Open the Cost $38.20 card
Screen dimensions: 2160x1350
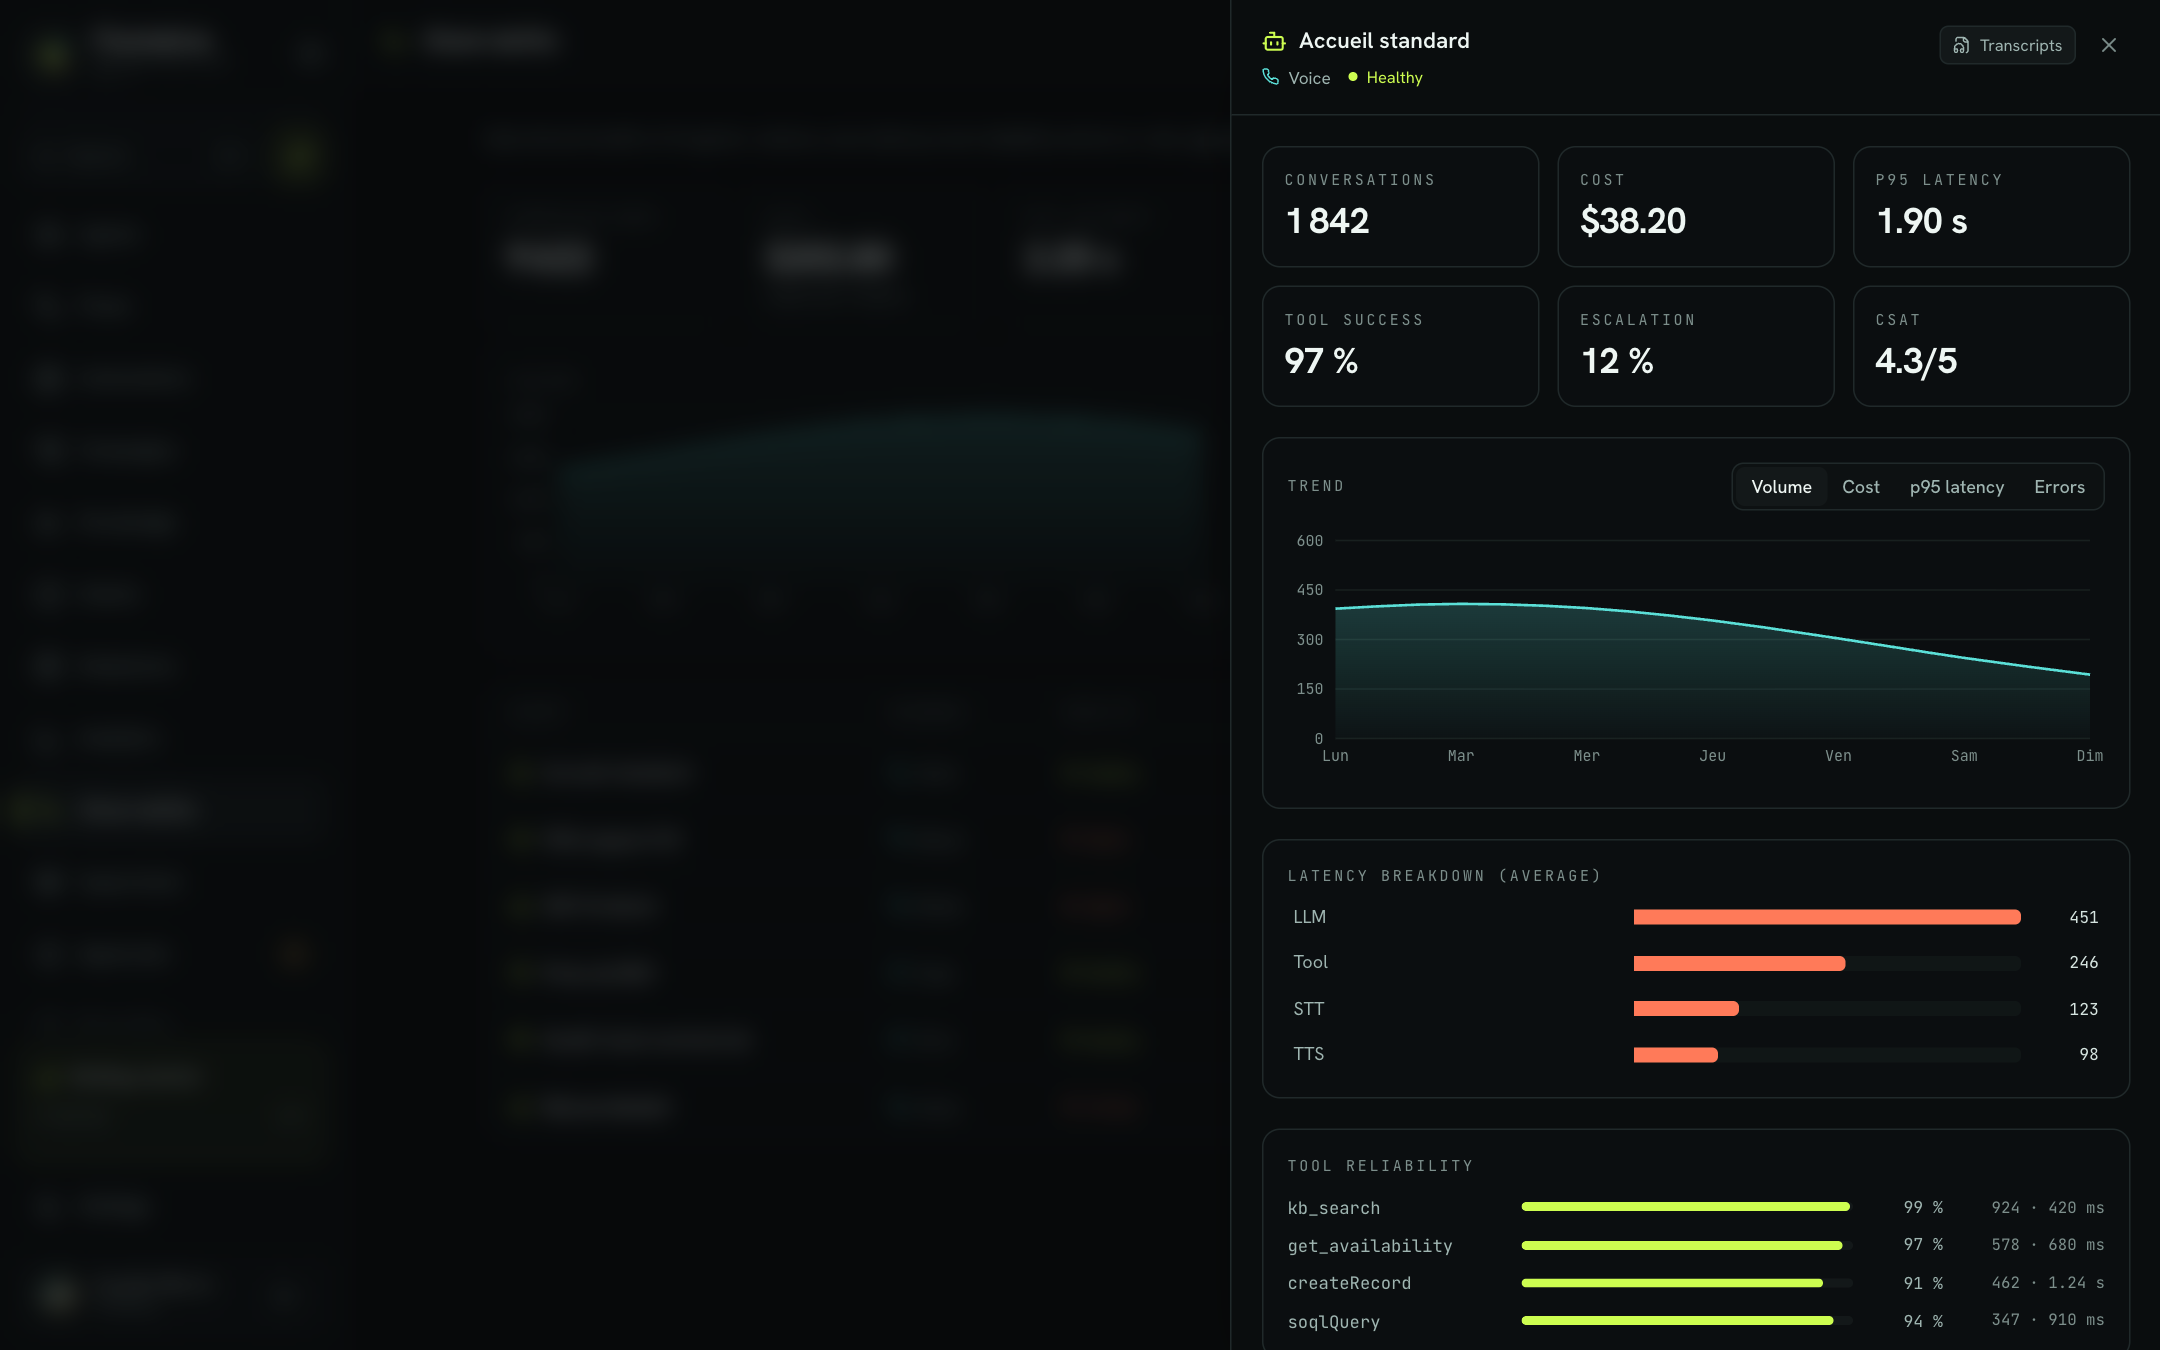point(1696,207)
